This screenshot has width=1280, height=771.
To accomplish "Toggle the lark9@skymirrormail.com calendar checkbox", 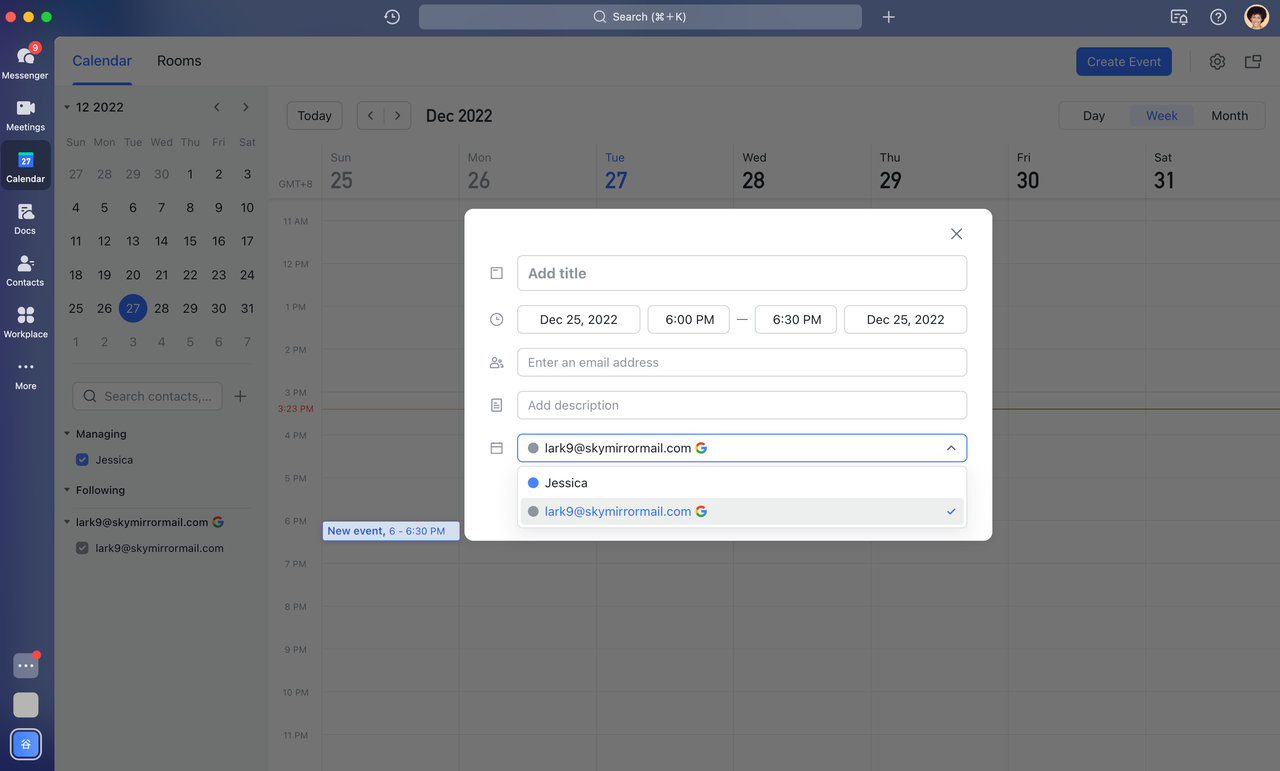I will [x=83, y=548].
